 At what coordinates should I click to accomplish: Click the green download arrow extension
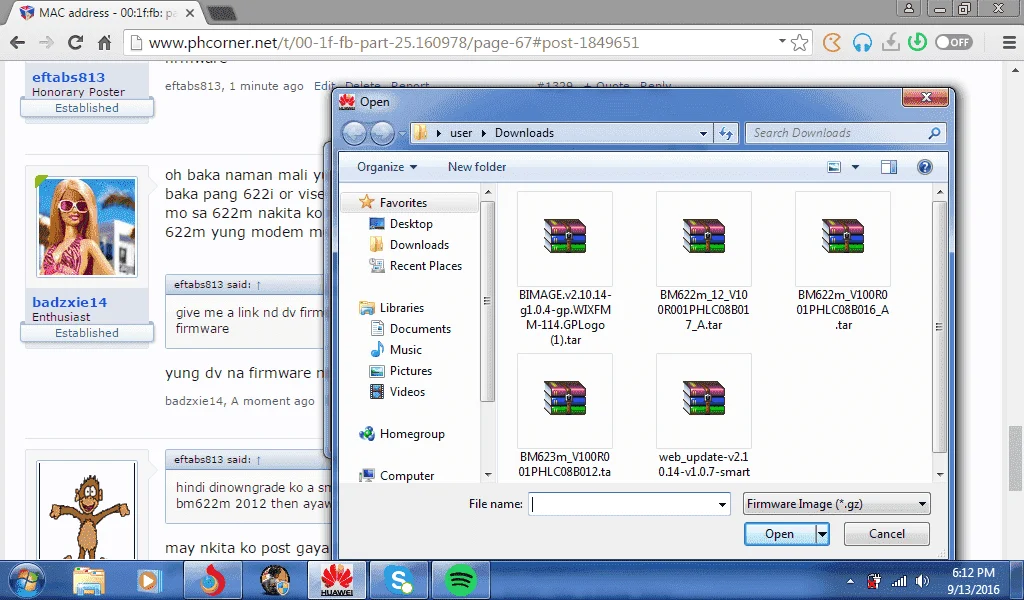(x=918, y=42)
